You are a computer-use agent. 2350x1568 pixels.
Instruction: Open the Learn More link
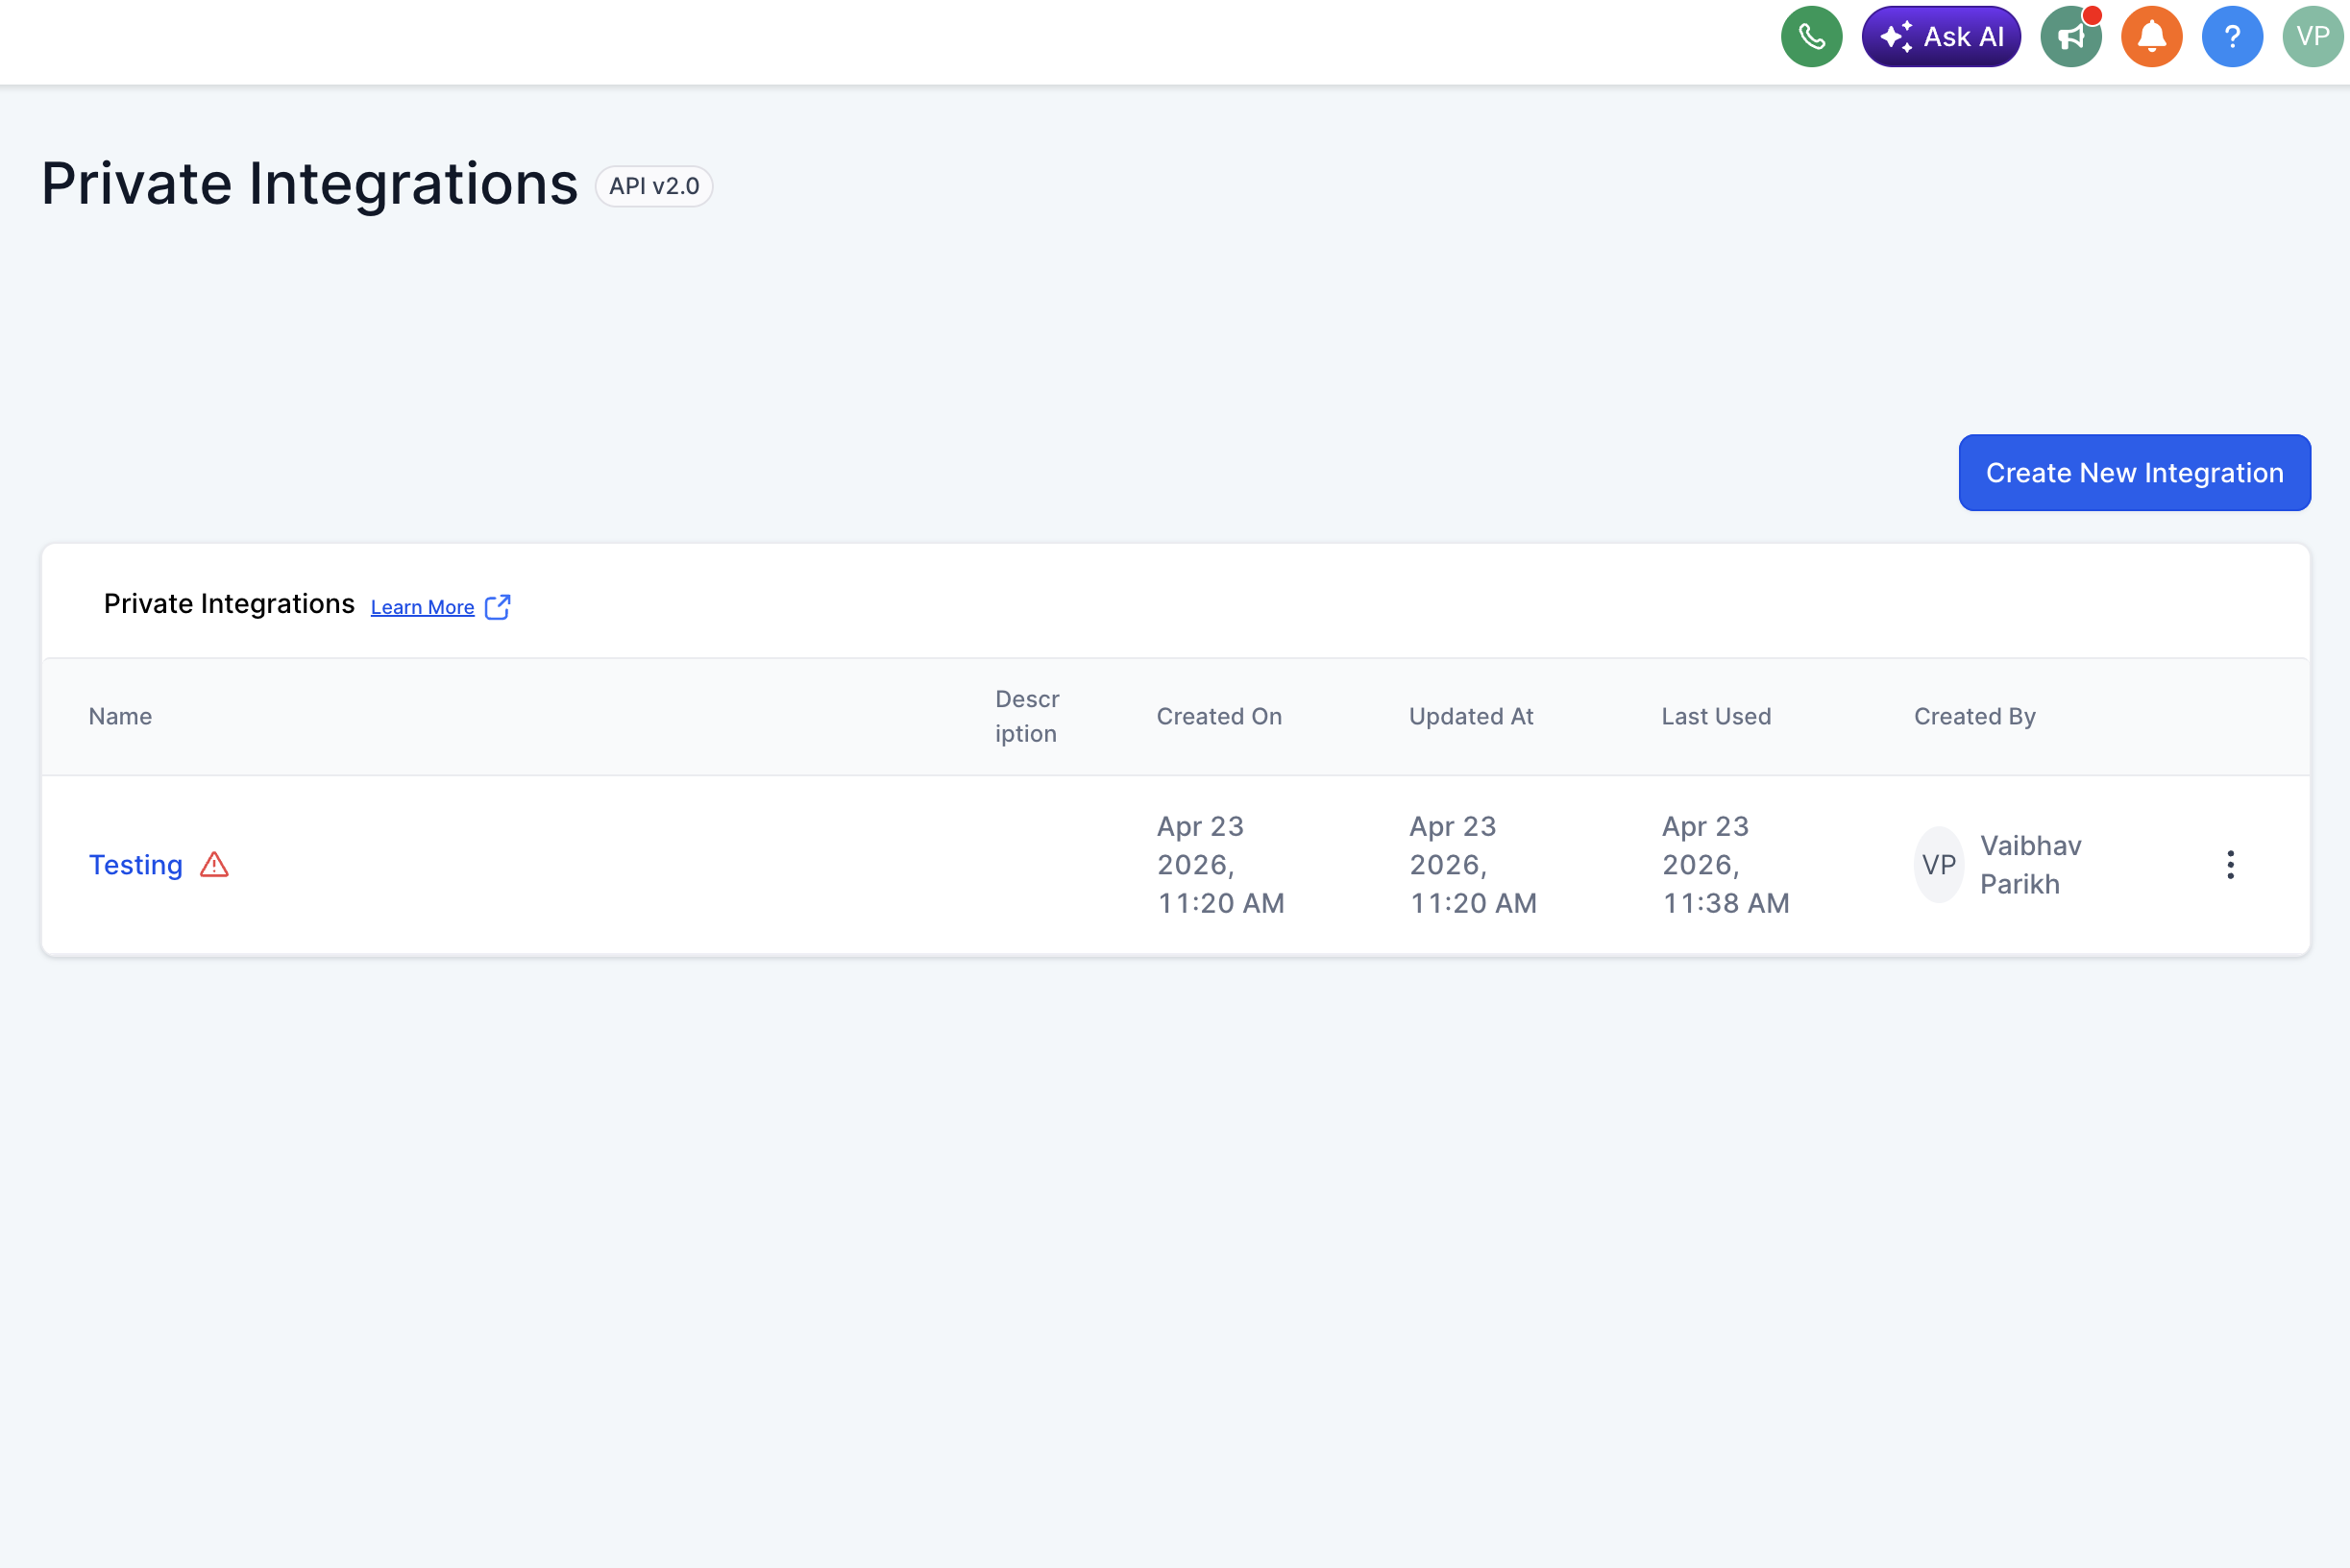point(422,607)
